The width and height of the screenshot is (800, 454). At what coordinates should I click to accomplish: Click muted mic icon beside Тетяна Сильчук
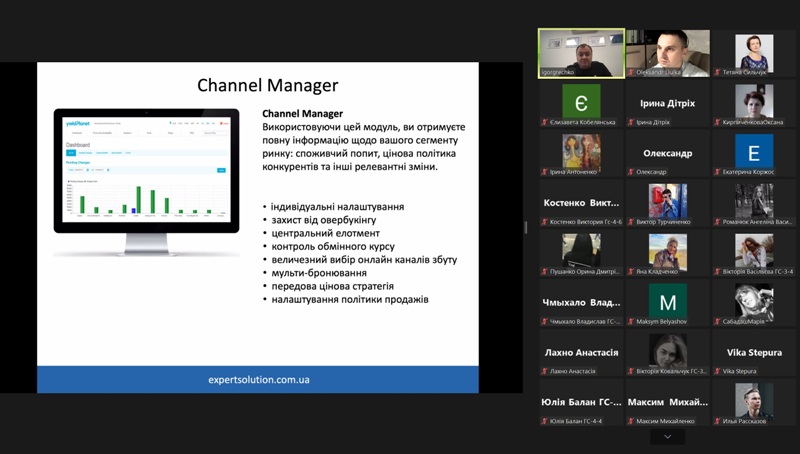[x=717, y=72]
